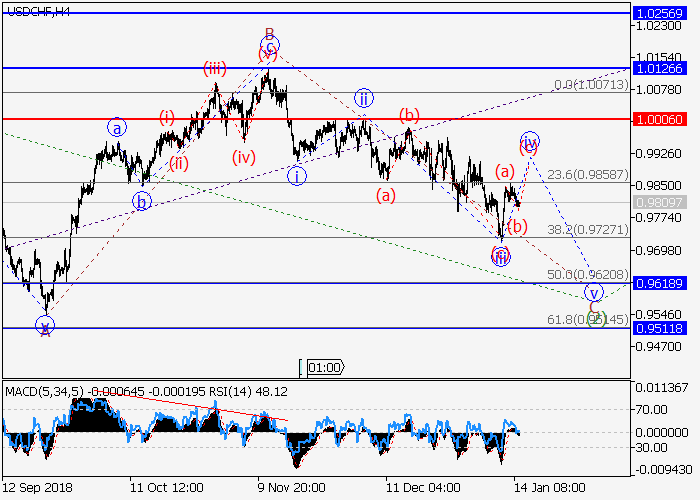Click the blue circled 'ii' wave marker

[x=364, y=98]
